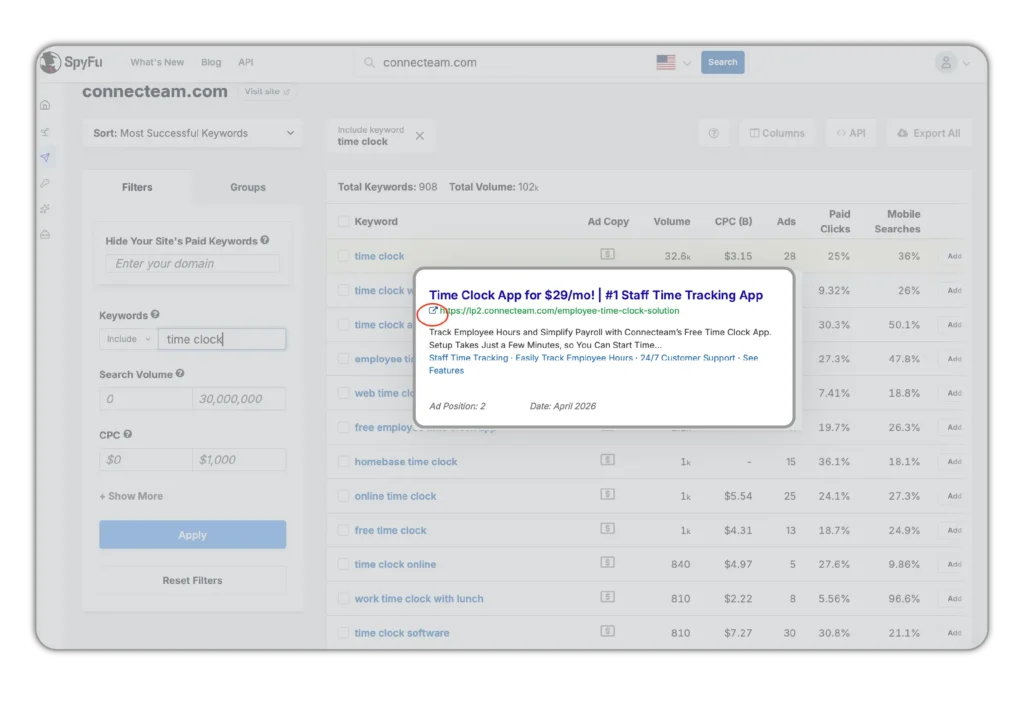Open the sparkle stars sidebar icon
This screenshot has width=1024, height=723.
[x=45, y=208]
